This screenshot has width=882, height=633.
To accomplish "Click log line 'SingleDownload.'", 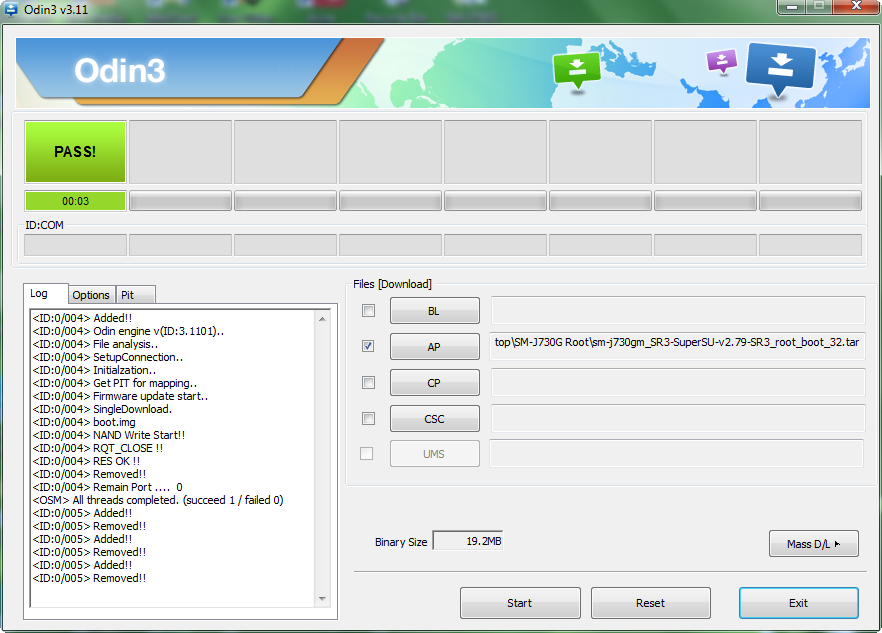I will (x=102, y=409).
